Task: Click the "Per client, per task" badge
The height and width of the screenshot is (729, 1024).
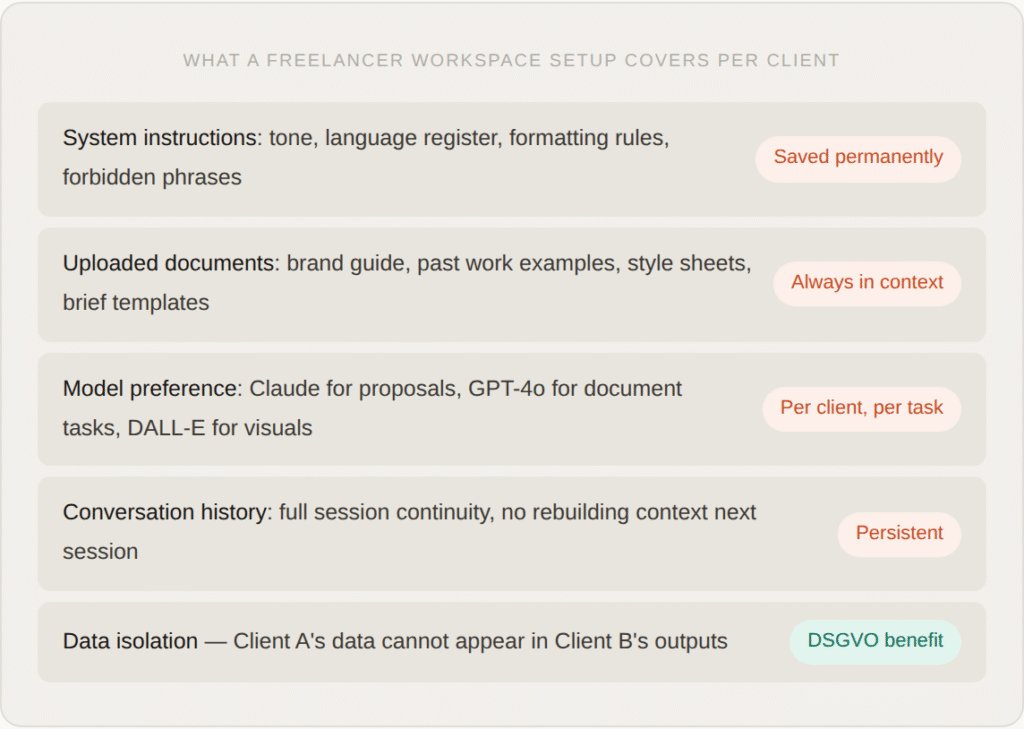Action: click(861, 408)
